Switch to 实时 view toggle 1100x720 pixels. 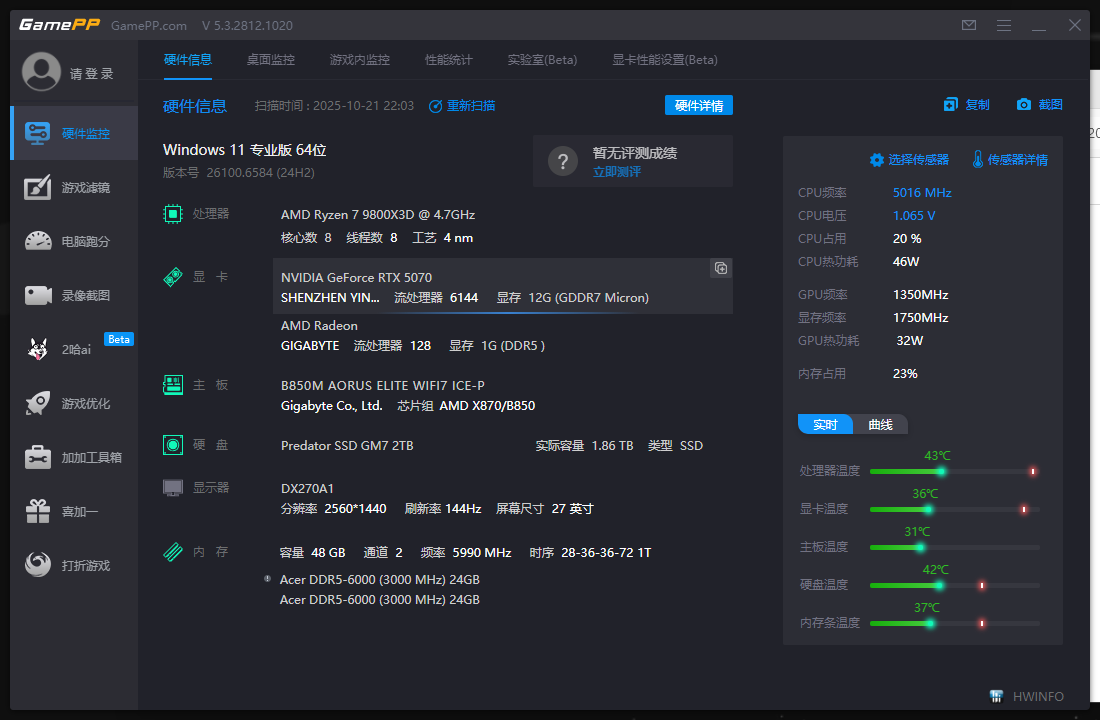coord(825,424)
